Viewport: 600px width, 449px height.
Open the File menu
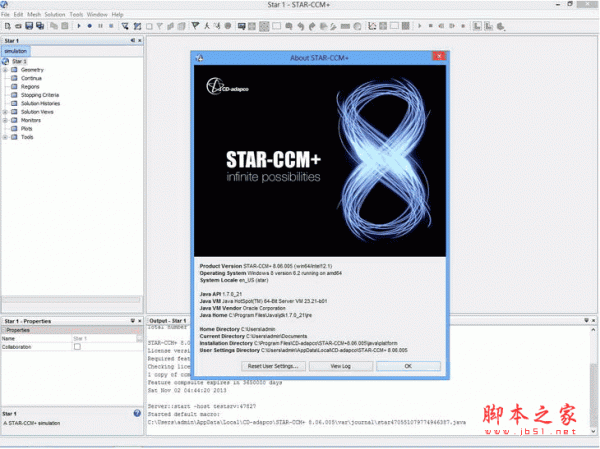click(5, 15)
